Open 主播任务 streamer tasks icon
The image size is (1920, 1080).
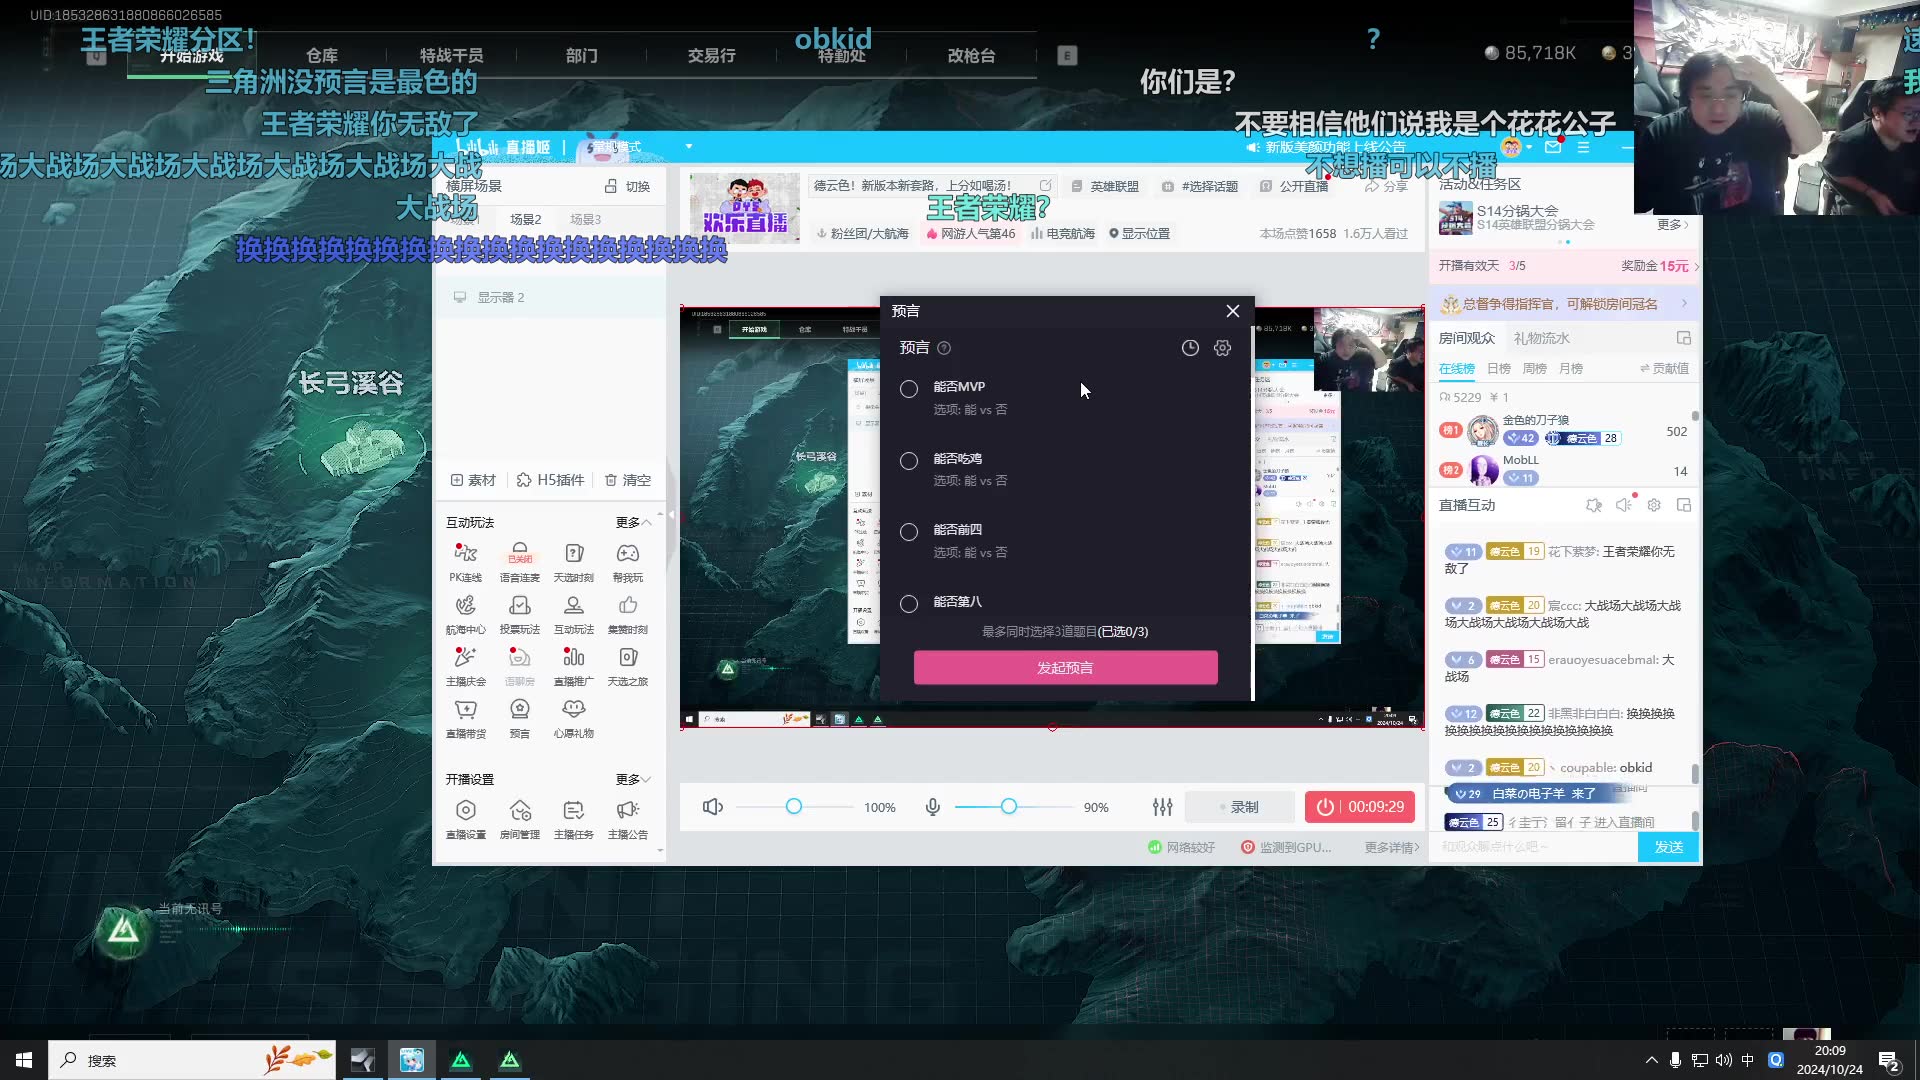point(574,818)
